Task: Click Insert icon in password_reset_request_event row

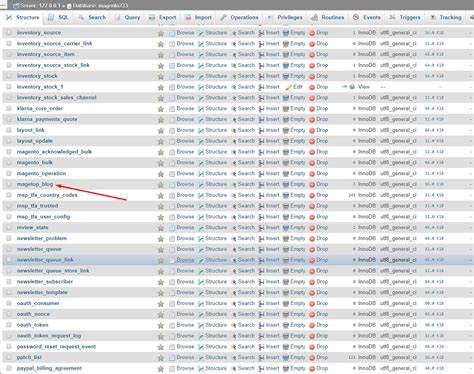Action: [262, 347]
